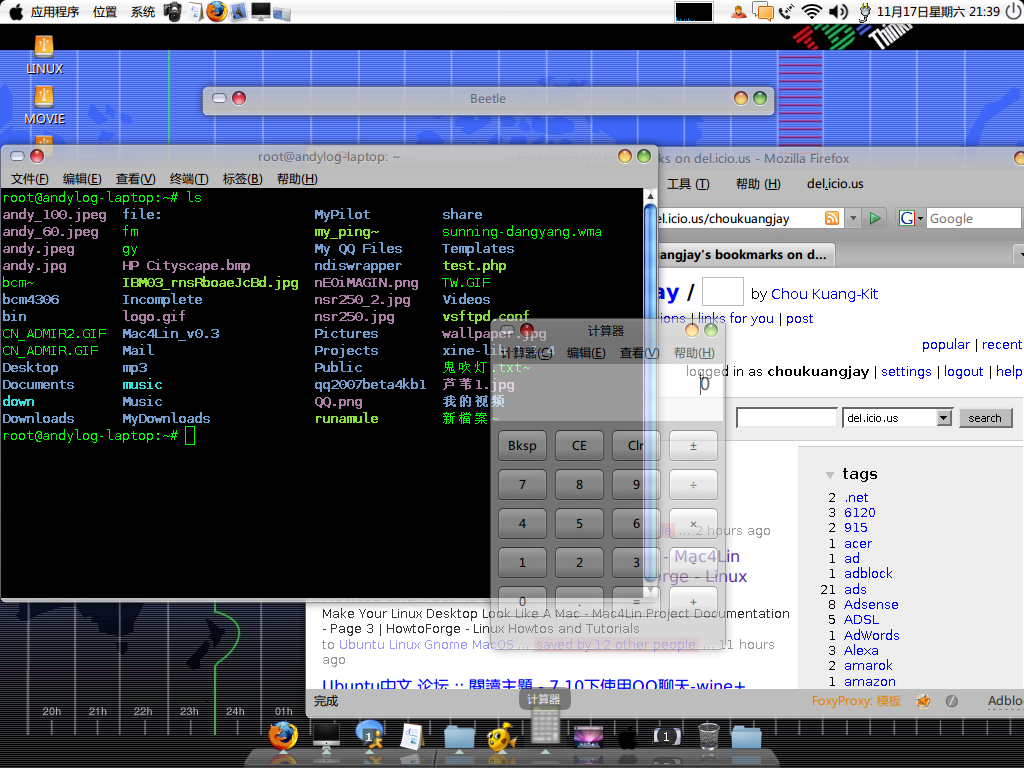Click the Beetle window title bar

(x=488, y=99)
